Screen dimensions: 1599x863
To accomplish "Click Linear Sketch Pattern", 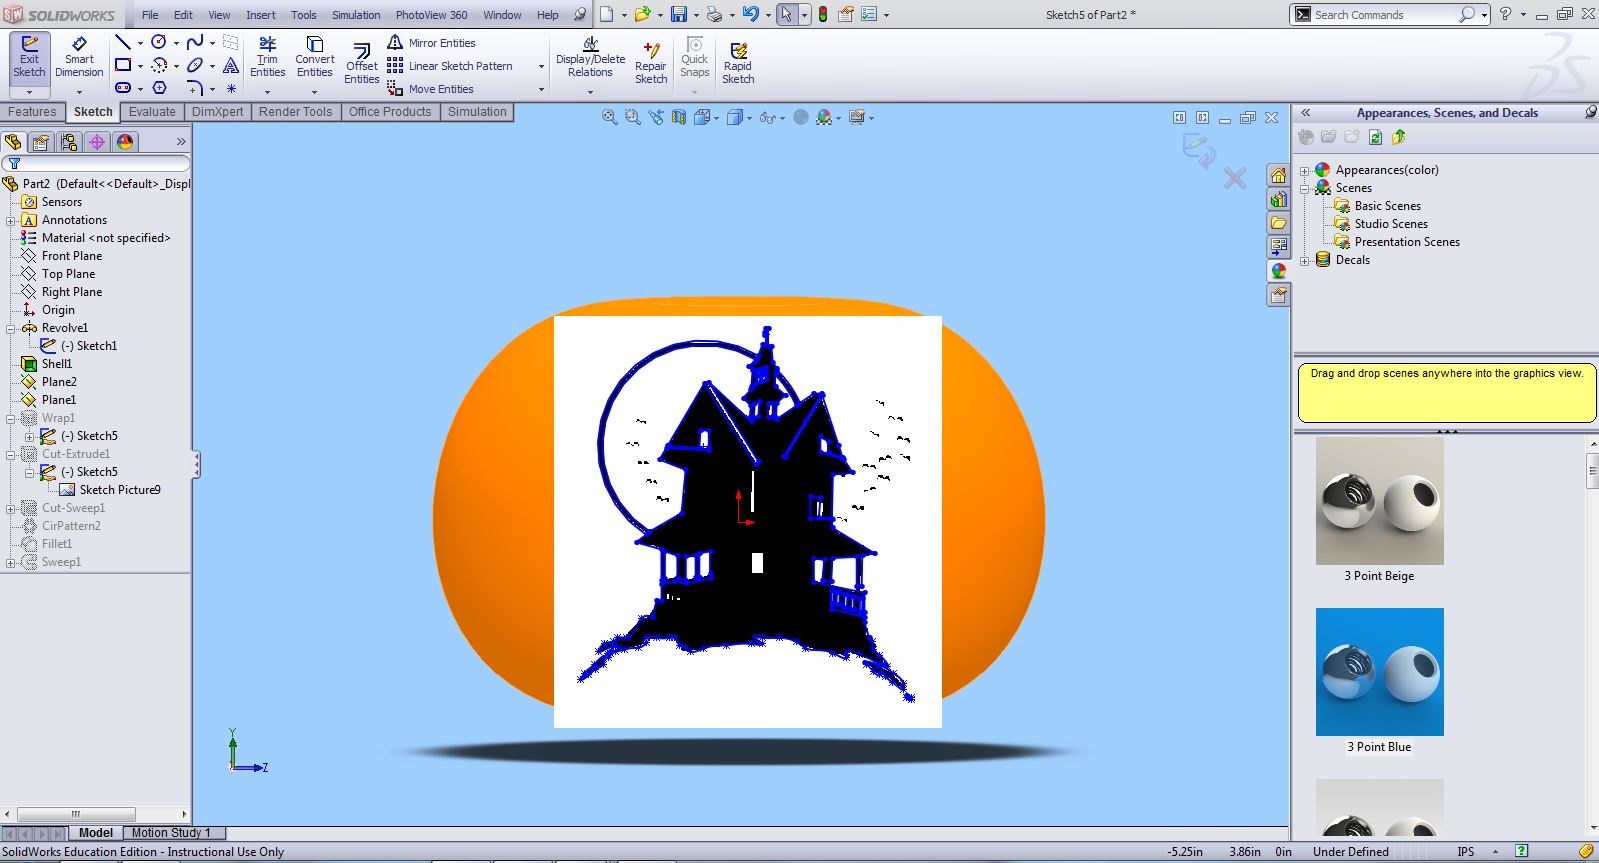I will [x=450, y=65].
